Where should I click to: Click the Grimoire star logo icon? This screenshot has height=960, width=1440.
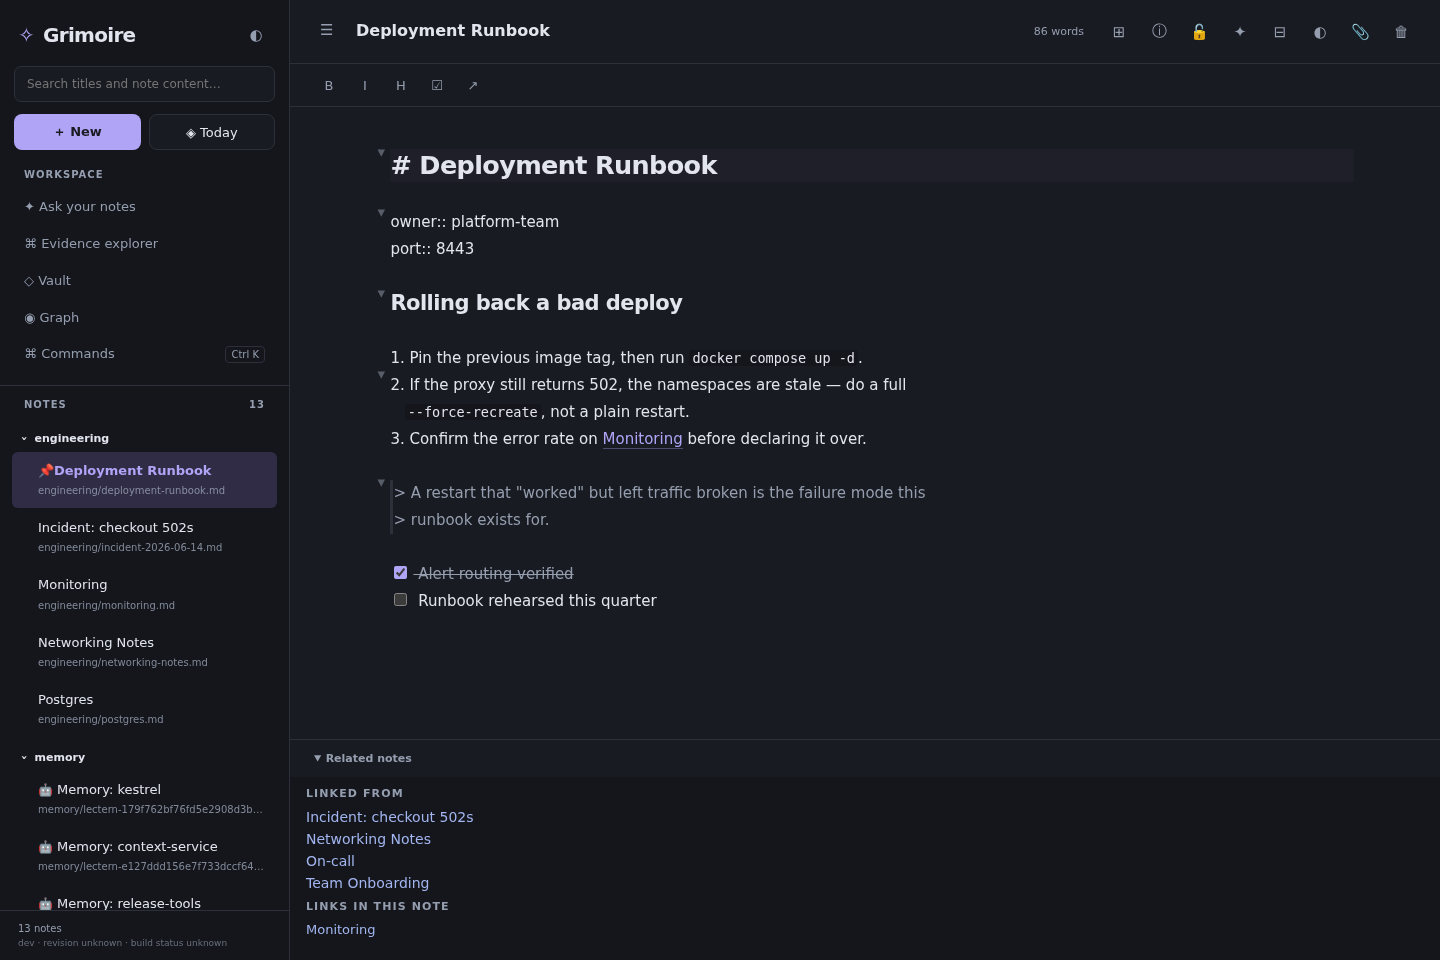(27, 35)
